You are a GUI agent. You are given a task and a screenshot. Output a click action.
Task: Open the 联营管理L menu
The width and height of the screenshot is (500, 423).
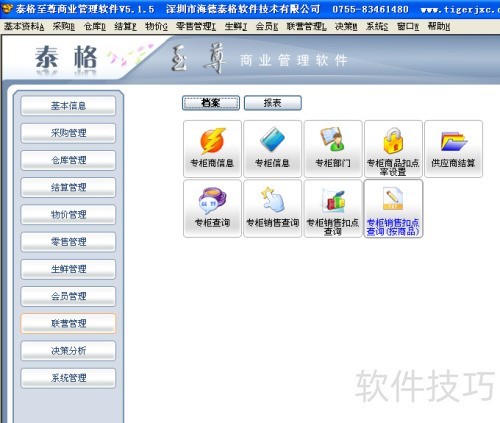pos(306,26)
